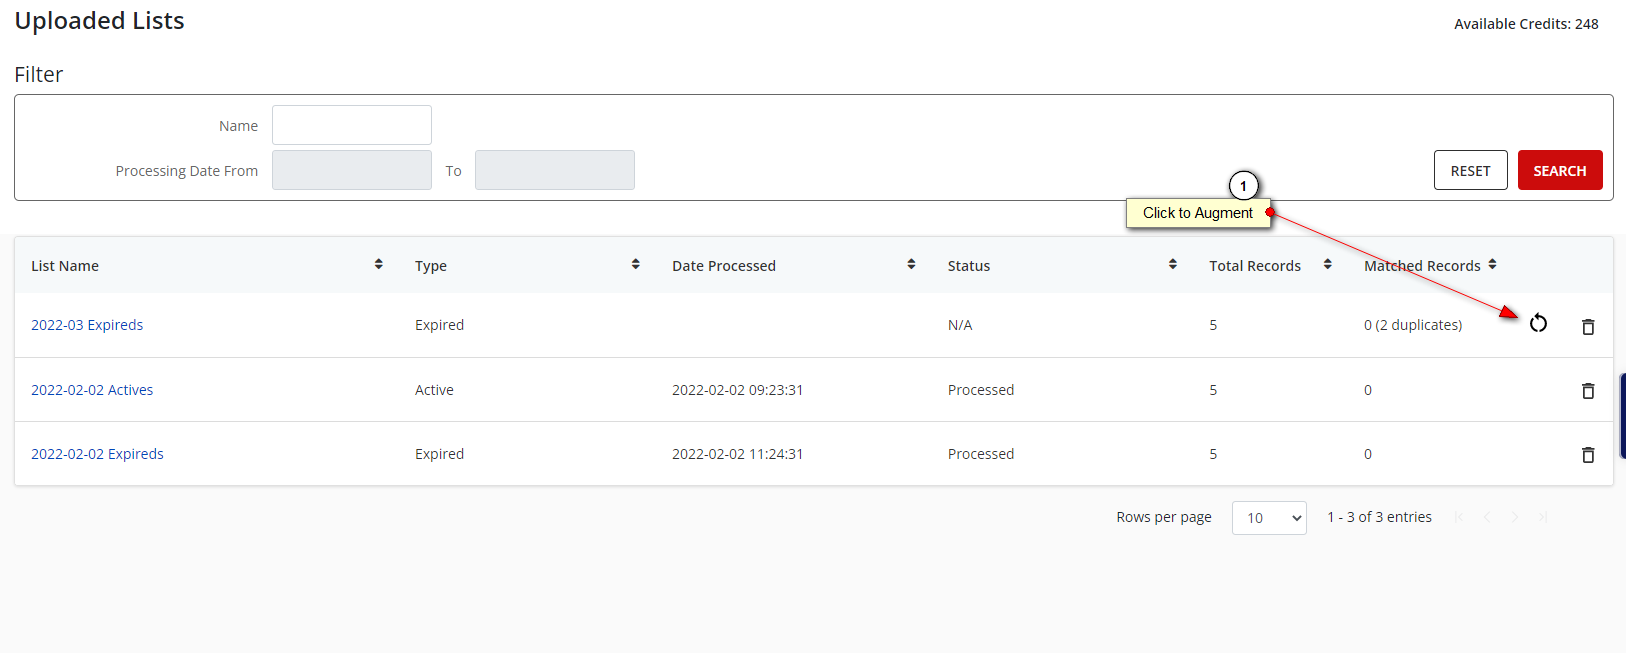Delete the 2022-03 Expireds list

pyautogui.click(x=1588, y=326)
